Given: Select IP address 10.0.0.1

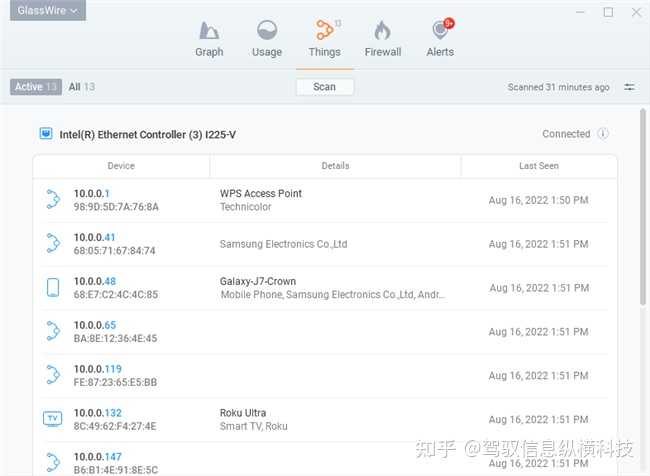Looking at the screenshot, I should tap(92, 193).
